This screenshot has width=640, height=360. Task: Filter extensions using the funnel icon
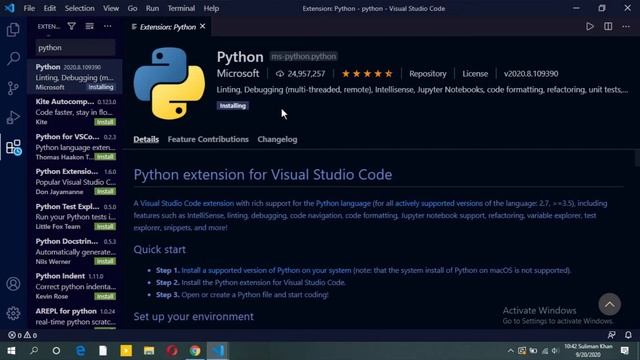tap(71, 26)
